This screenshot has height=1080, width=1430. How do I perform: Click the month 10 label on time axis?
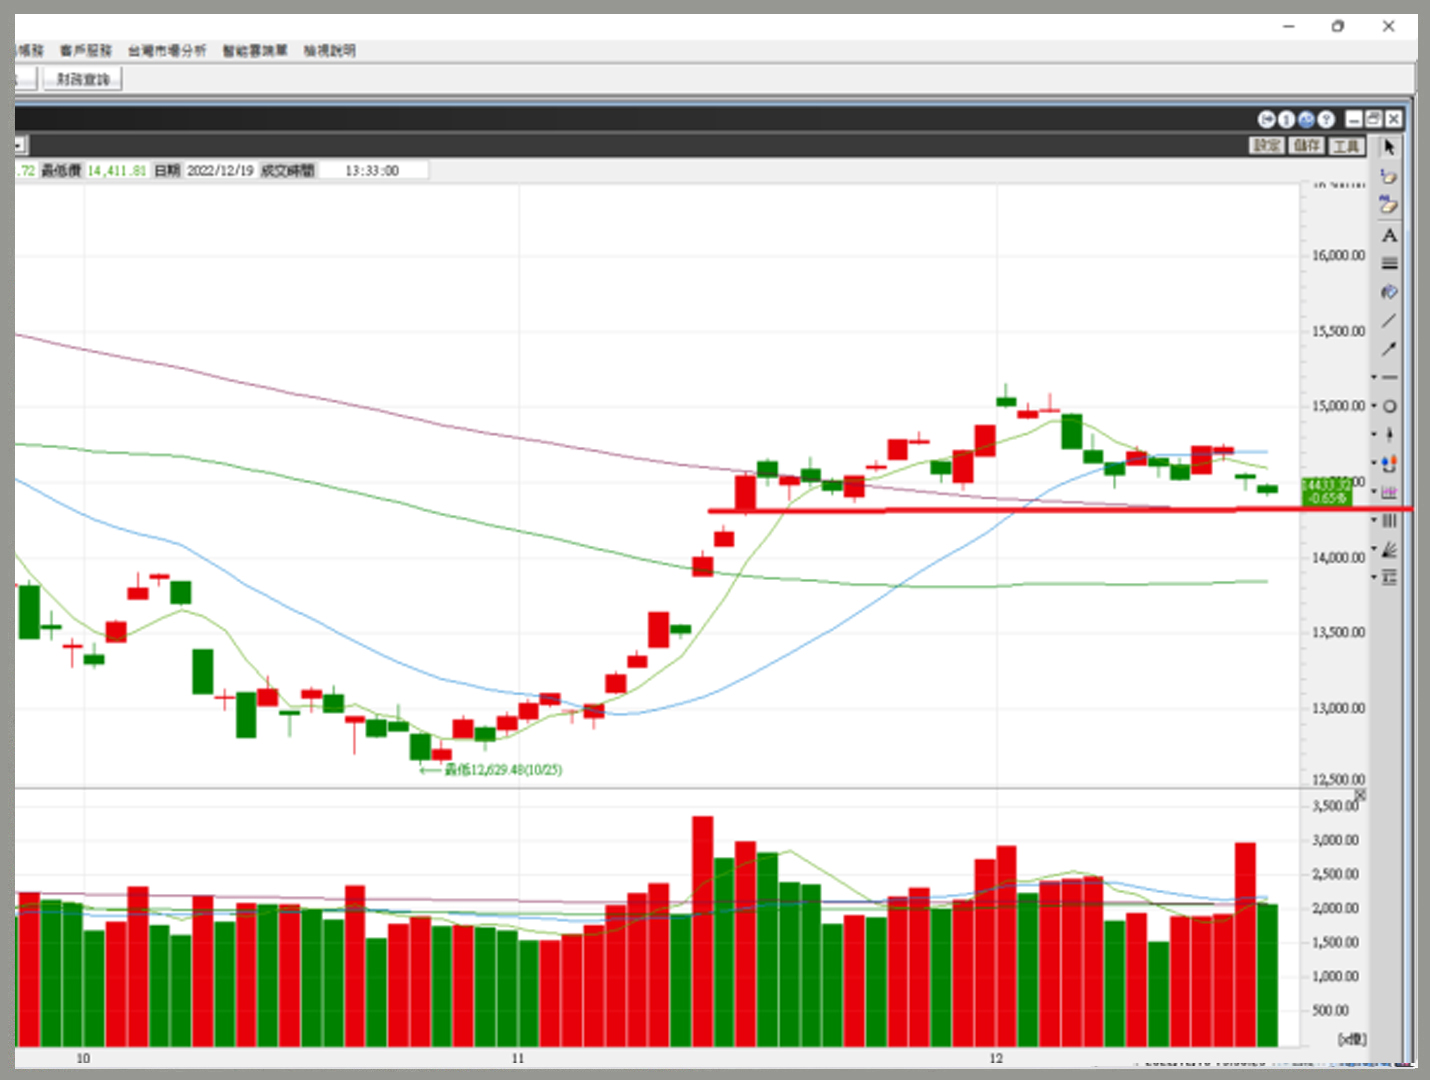click(x=83, y=1058)
